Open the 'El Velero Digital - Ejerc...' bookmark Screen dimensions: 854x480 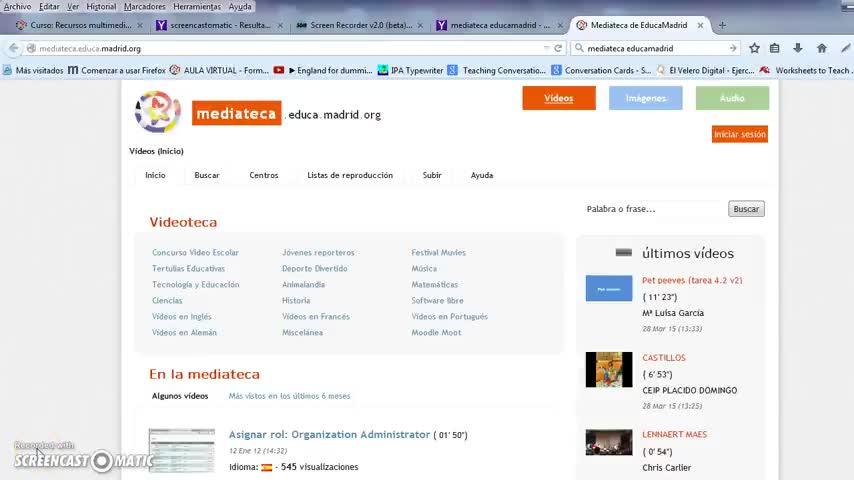(x=705, y=70)
